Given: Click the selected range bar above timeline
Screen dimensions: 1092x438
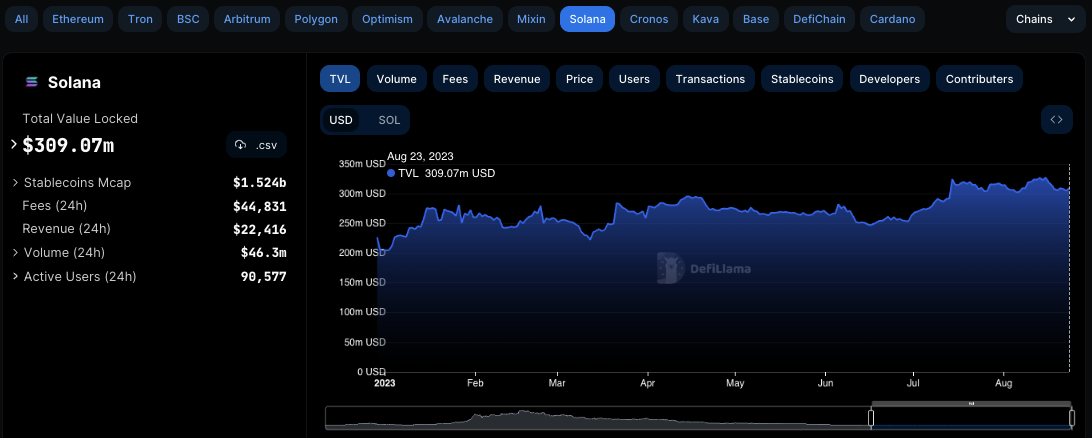Looking at the screenshot, I should [971, 403].
